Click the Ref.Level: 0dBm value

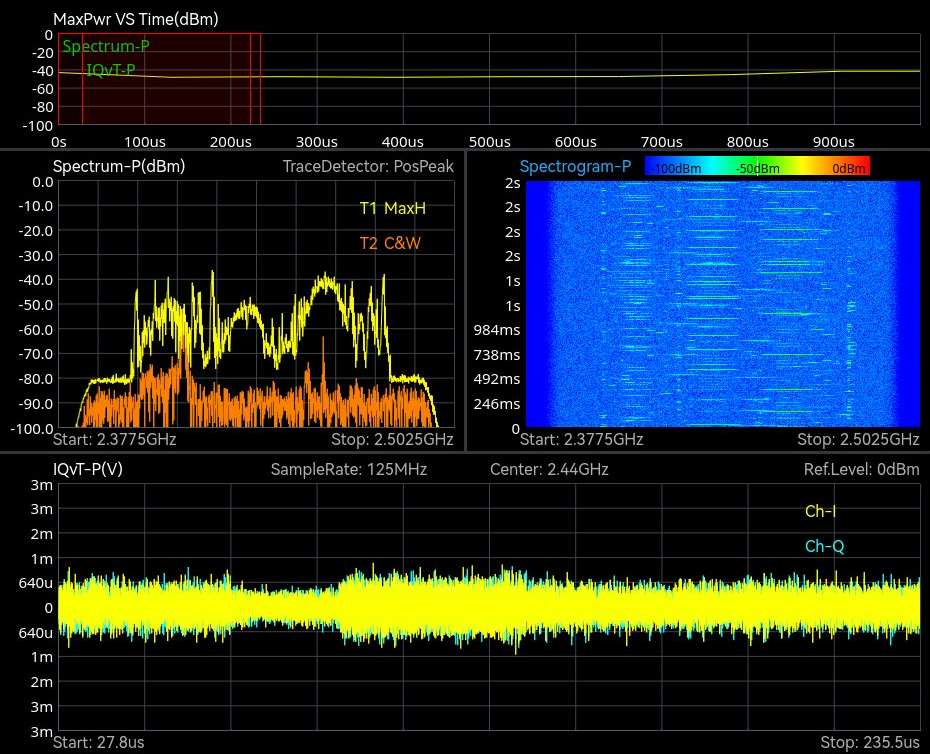(x=862, y=469)
